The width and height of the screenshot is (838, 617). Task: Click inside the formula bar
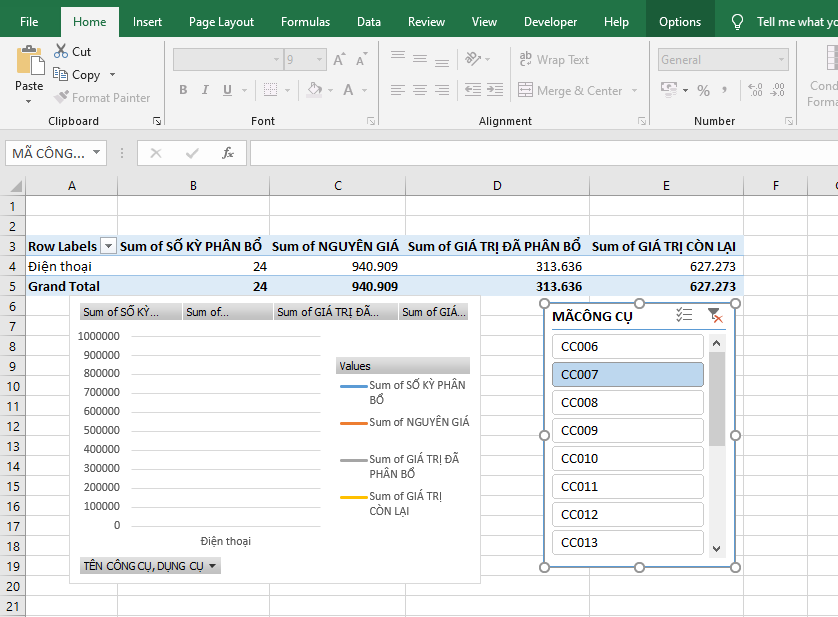tap(540, 153)
